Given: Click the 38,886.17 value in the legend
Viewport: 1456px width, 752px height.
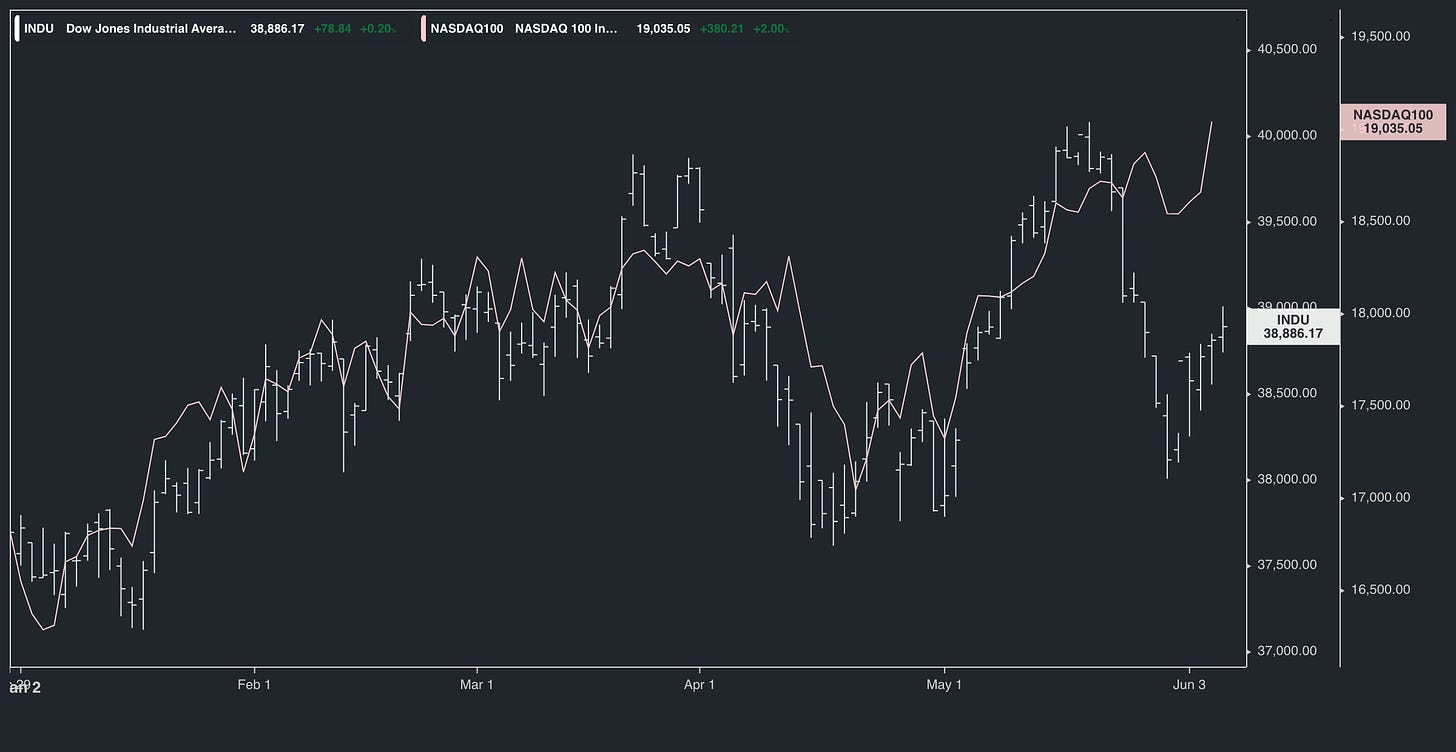Looking at the screenshot, I should [x=277, y=29].
